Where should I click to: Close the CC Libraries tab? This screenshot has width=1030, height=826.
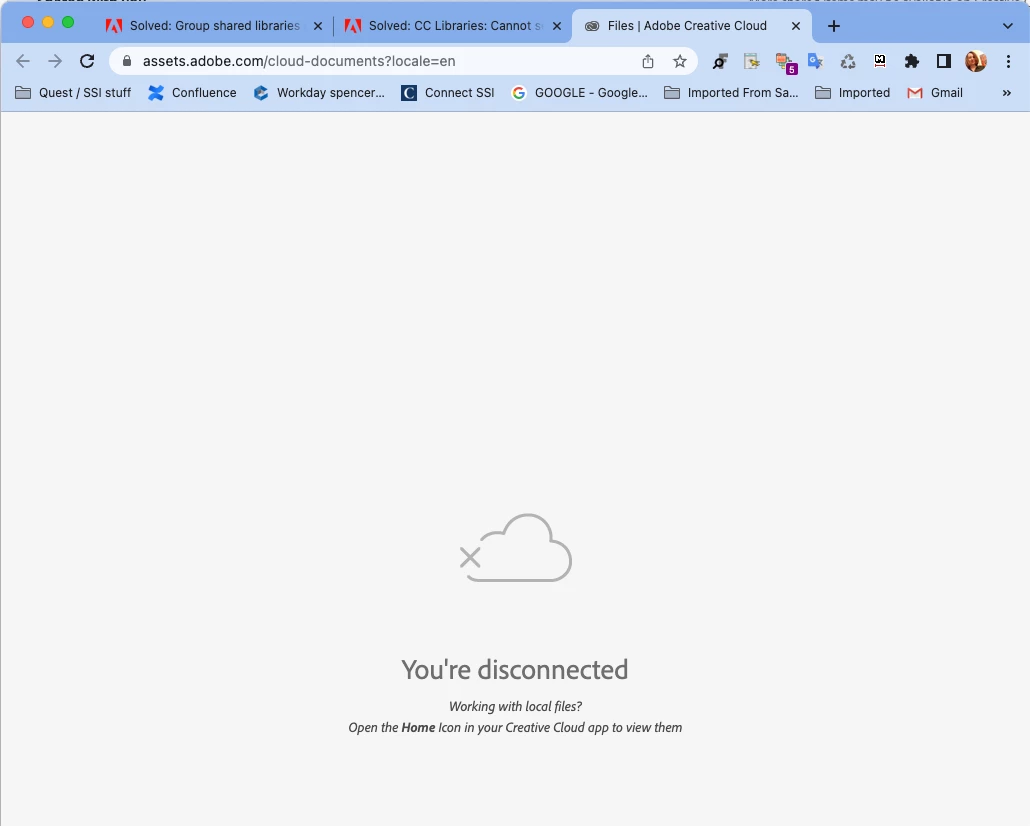click(557, 26)
